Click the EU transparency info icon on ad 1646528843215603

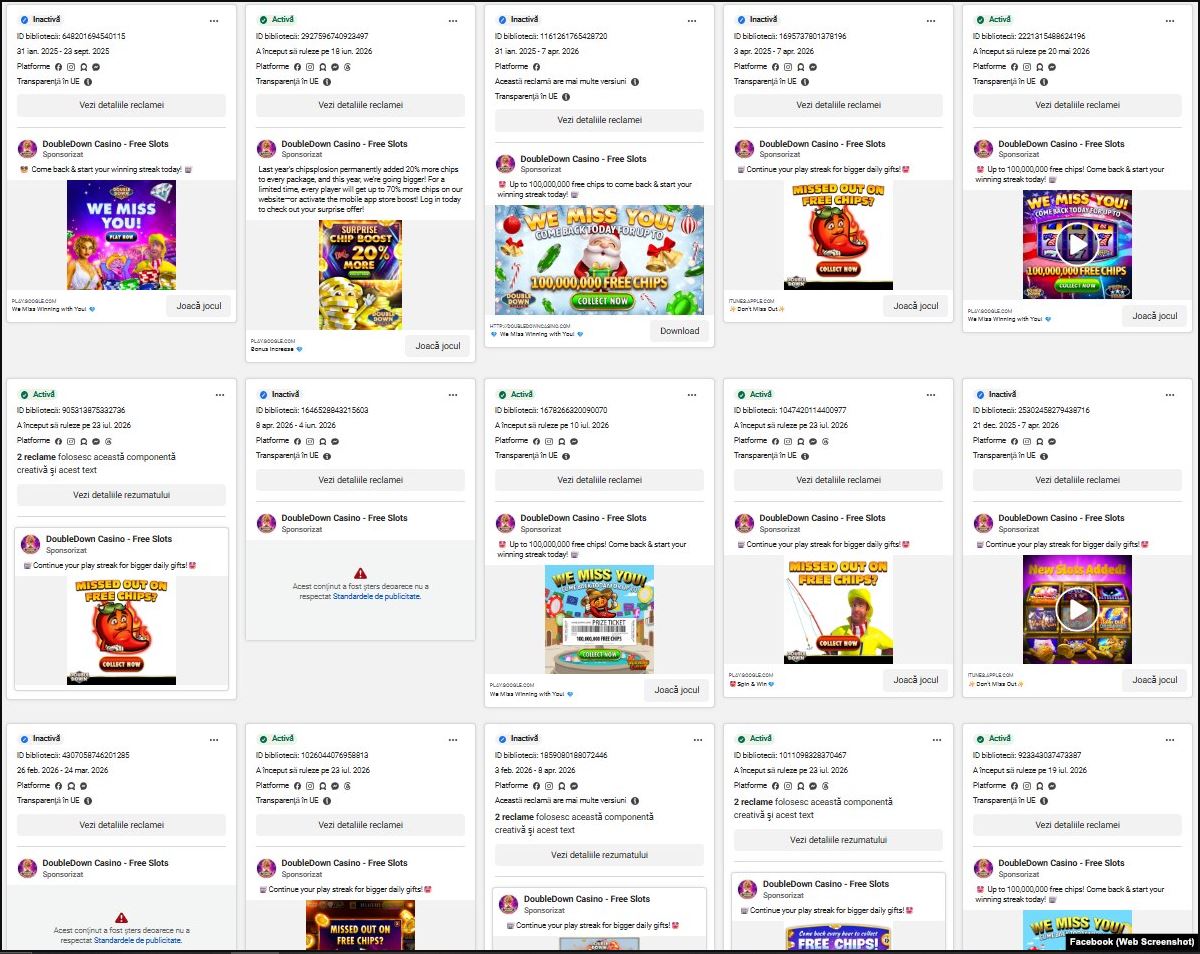tap(327, 456)
